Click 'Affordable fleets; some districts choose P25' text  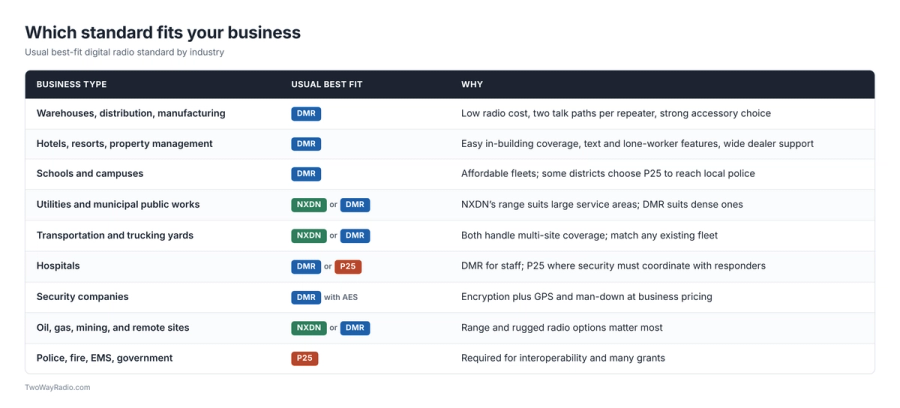(608, 174)
